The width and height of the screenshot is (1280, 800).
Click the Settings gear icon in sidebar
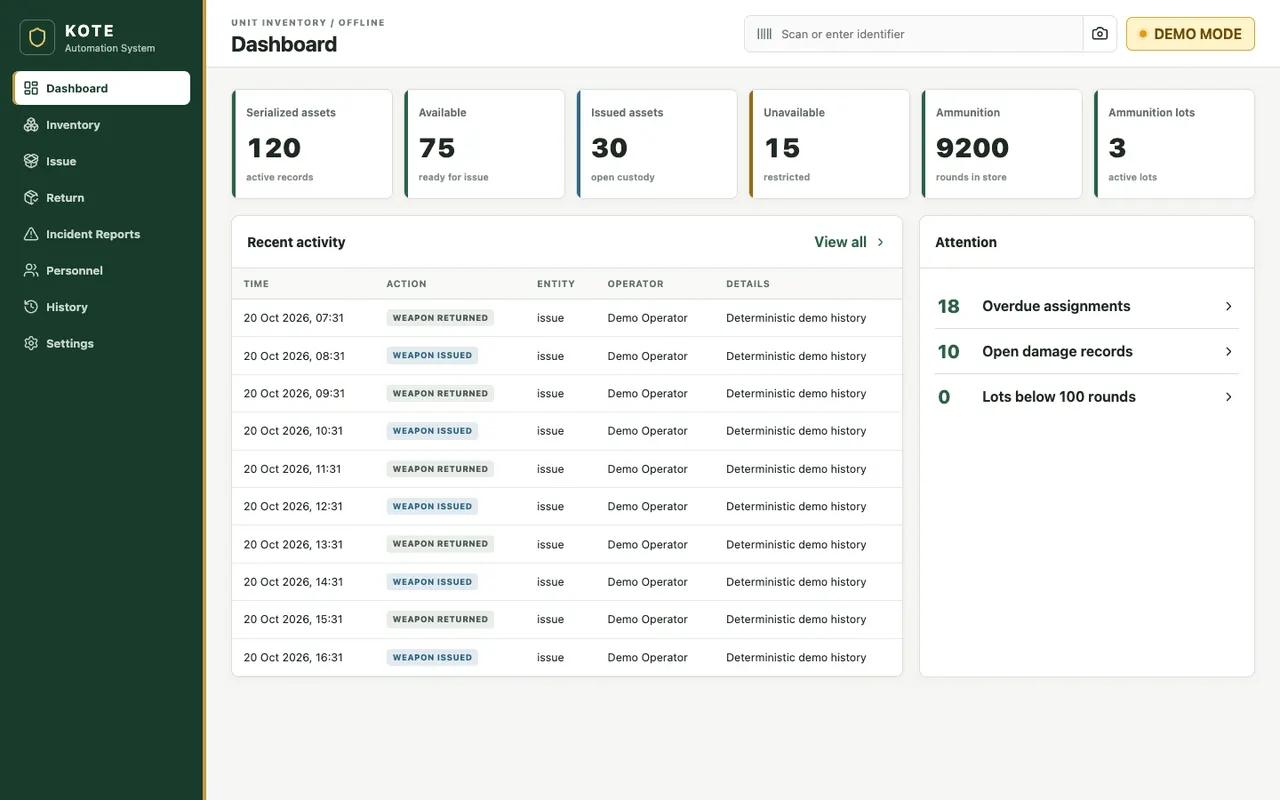tap(31, 343)
